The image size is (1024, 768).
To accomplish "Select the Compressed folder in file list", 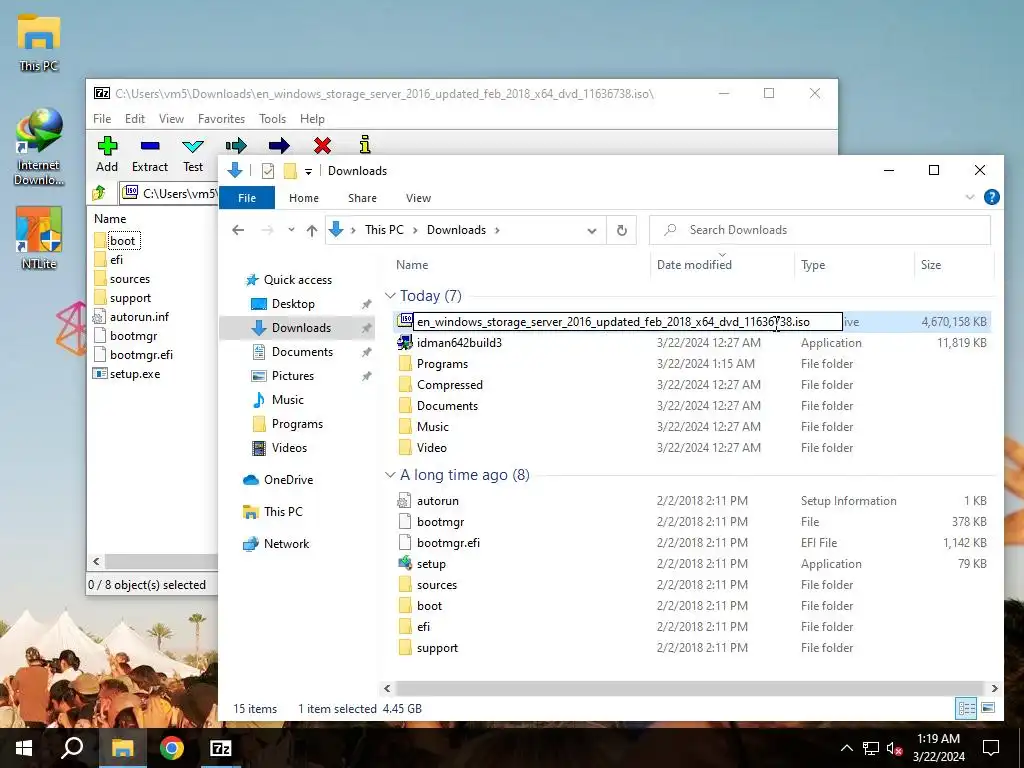I will [x=450, y=385].
